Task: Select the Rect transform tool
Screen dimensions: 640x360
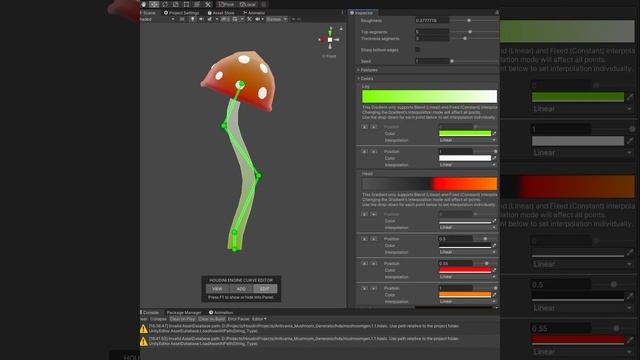Action: coord(186,4)
